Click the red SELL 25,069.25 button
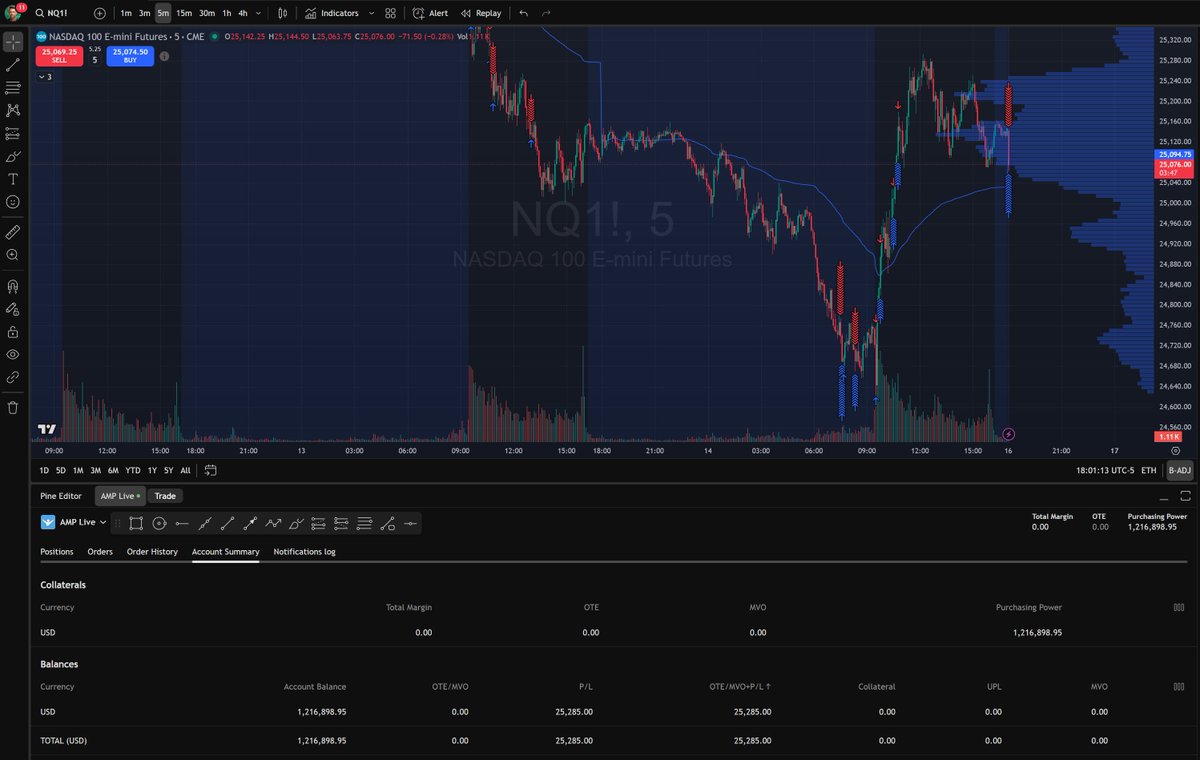This screenshot has height=760, width=1200. (x=59, y=56)
